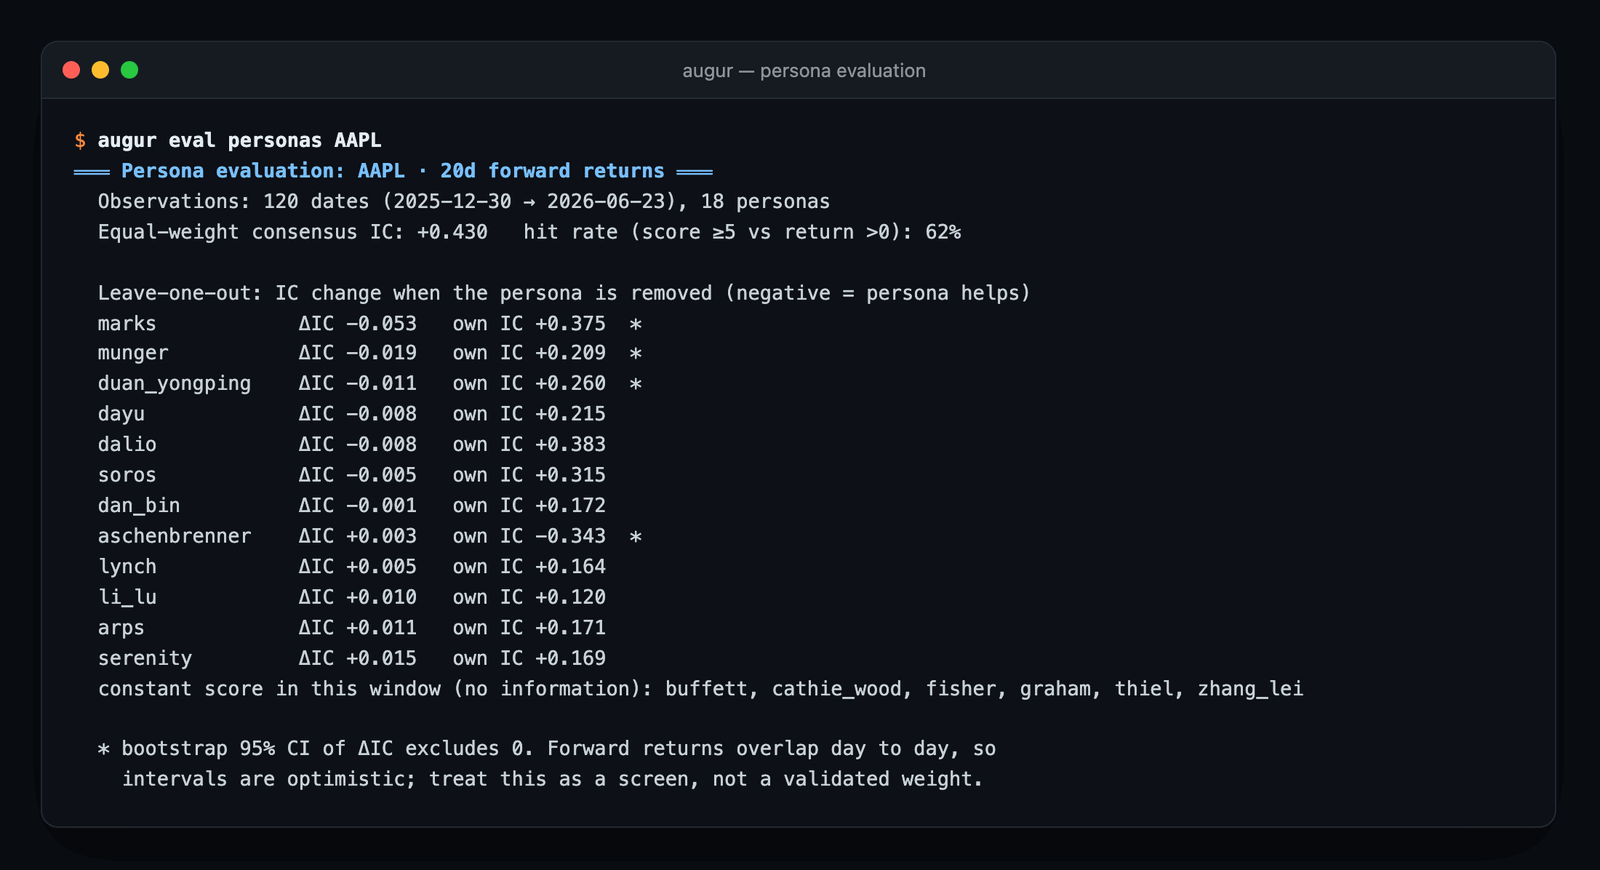The image size is (1600, 870).
Task: Click the 'bootstrap 95% CI' footnote line
Action: [547, 749]
